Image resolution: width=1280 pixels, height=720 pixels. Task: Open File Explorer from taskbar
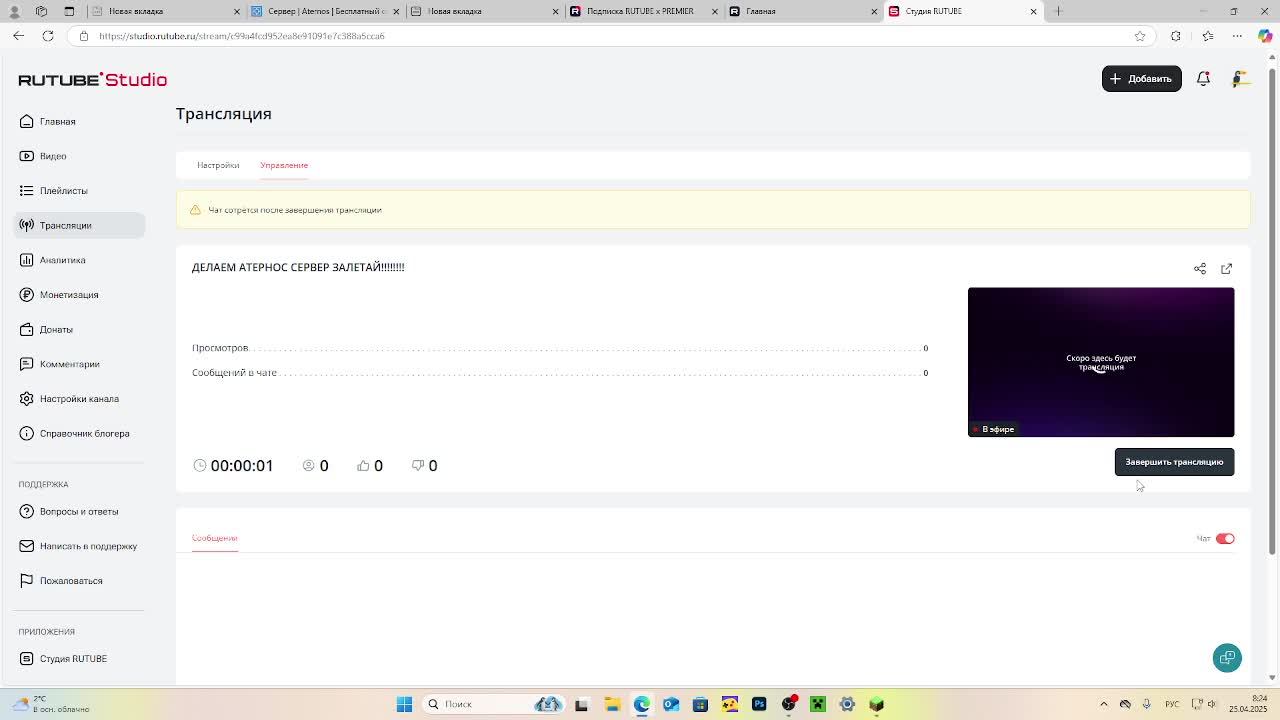[x=612, y=704]
